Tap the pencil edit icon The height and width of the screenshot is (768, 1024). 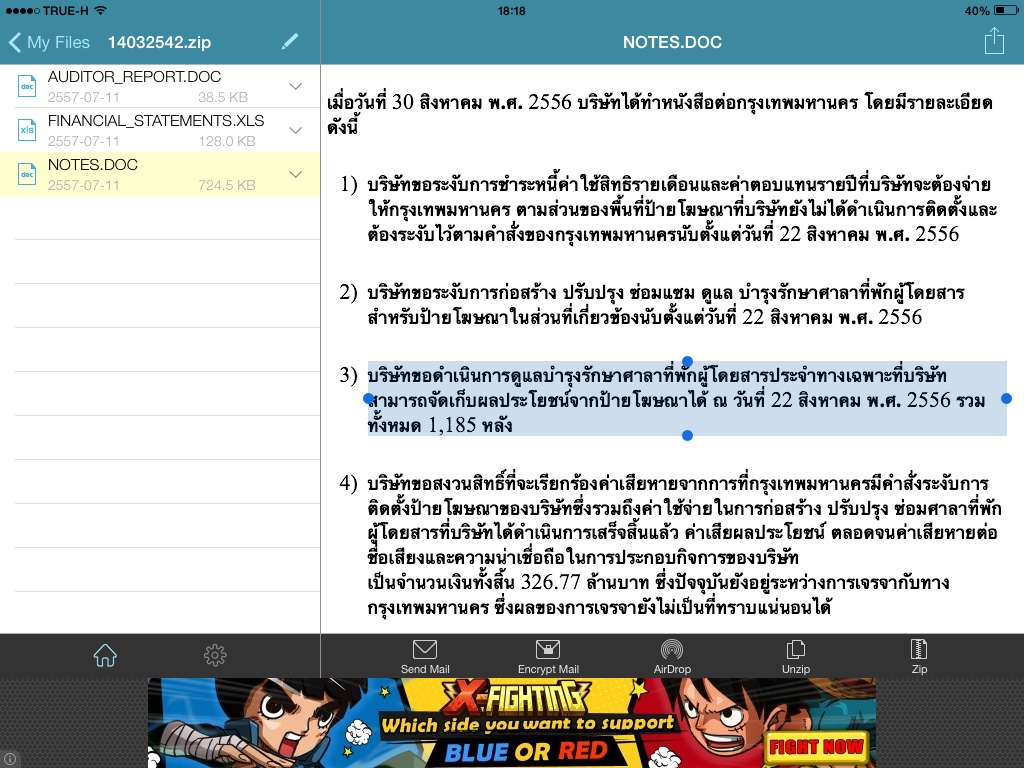[290, 42]
